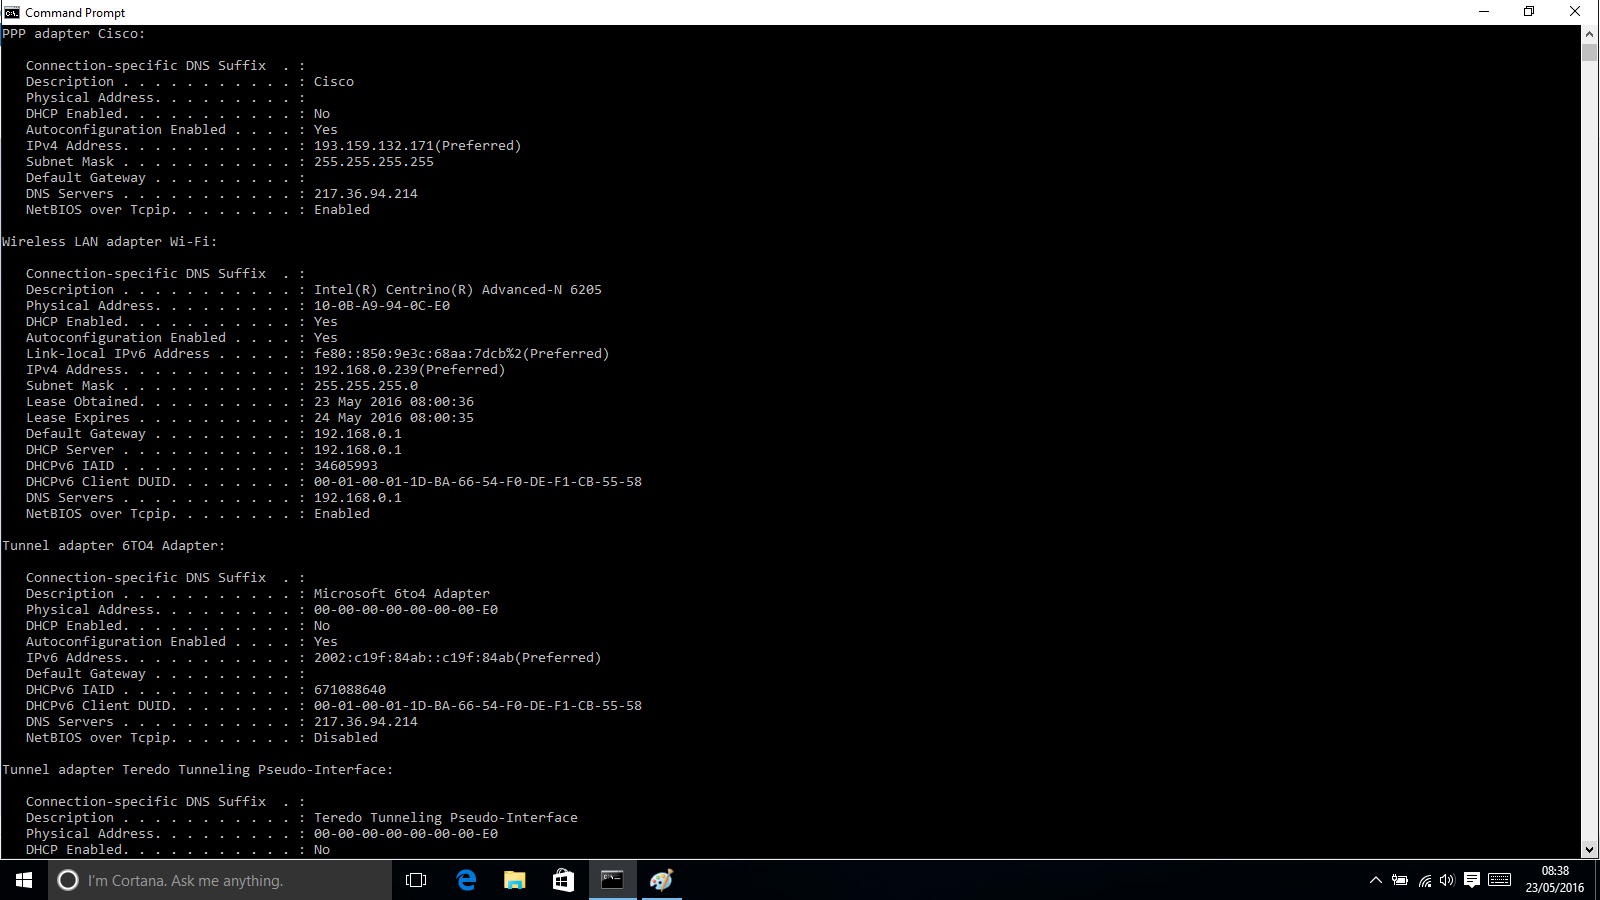Show hidden system tray icons

tap(1376, 880)
